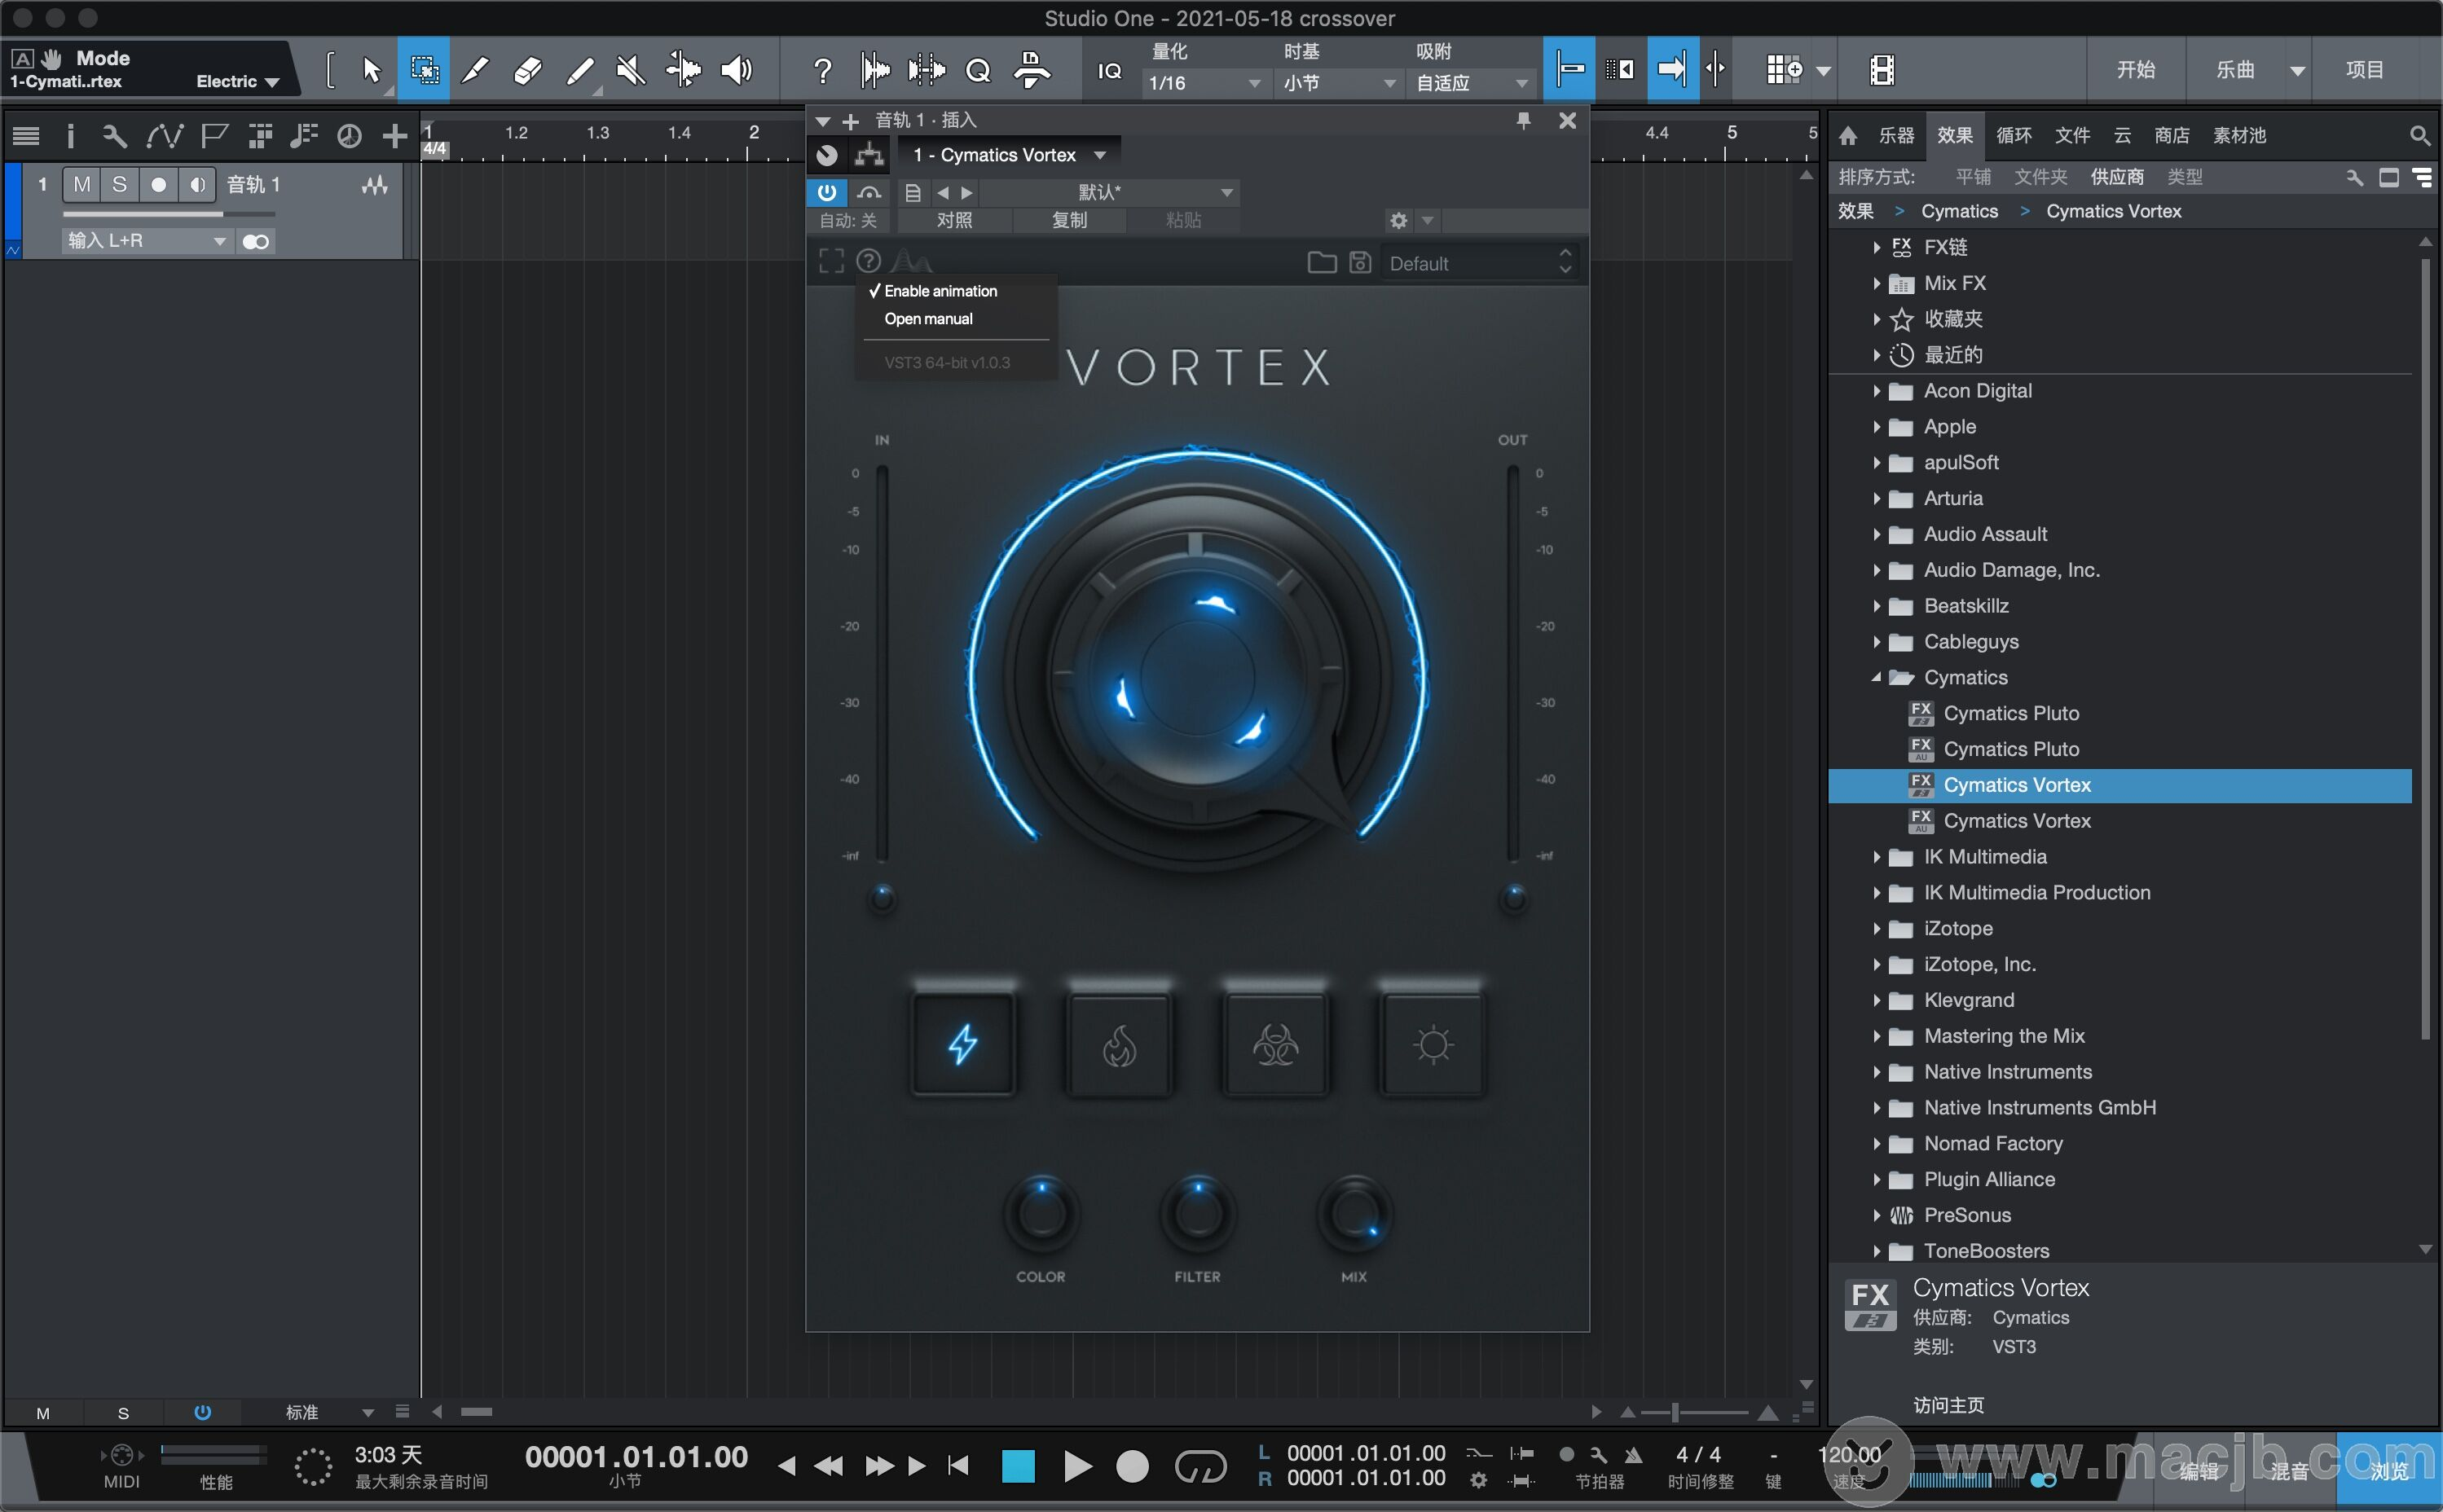Image resolution: width=2443 pixels, height=1512 pixels.
Task: Switch to 文件 browser tab
Action: coord(2073,135)
